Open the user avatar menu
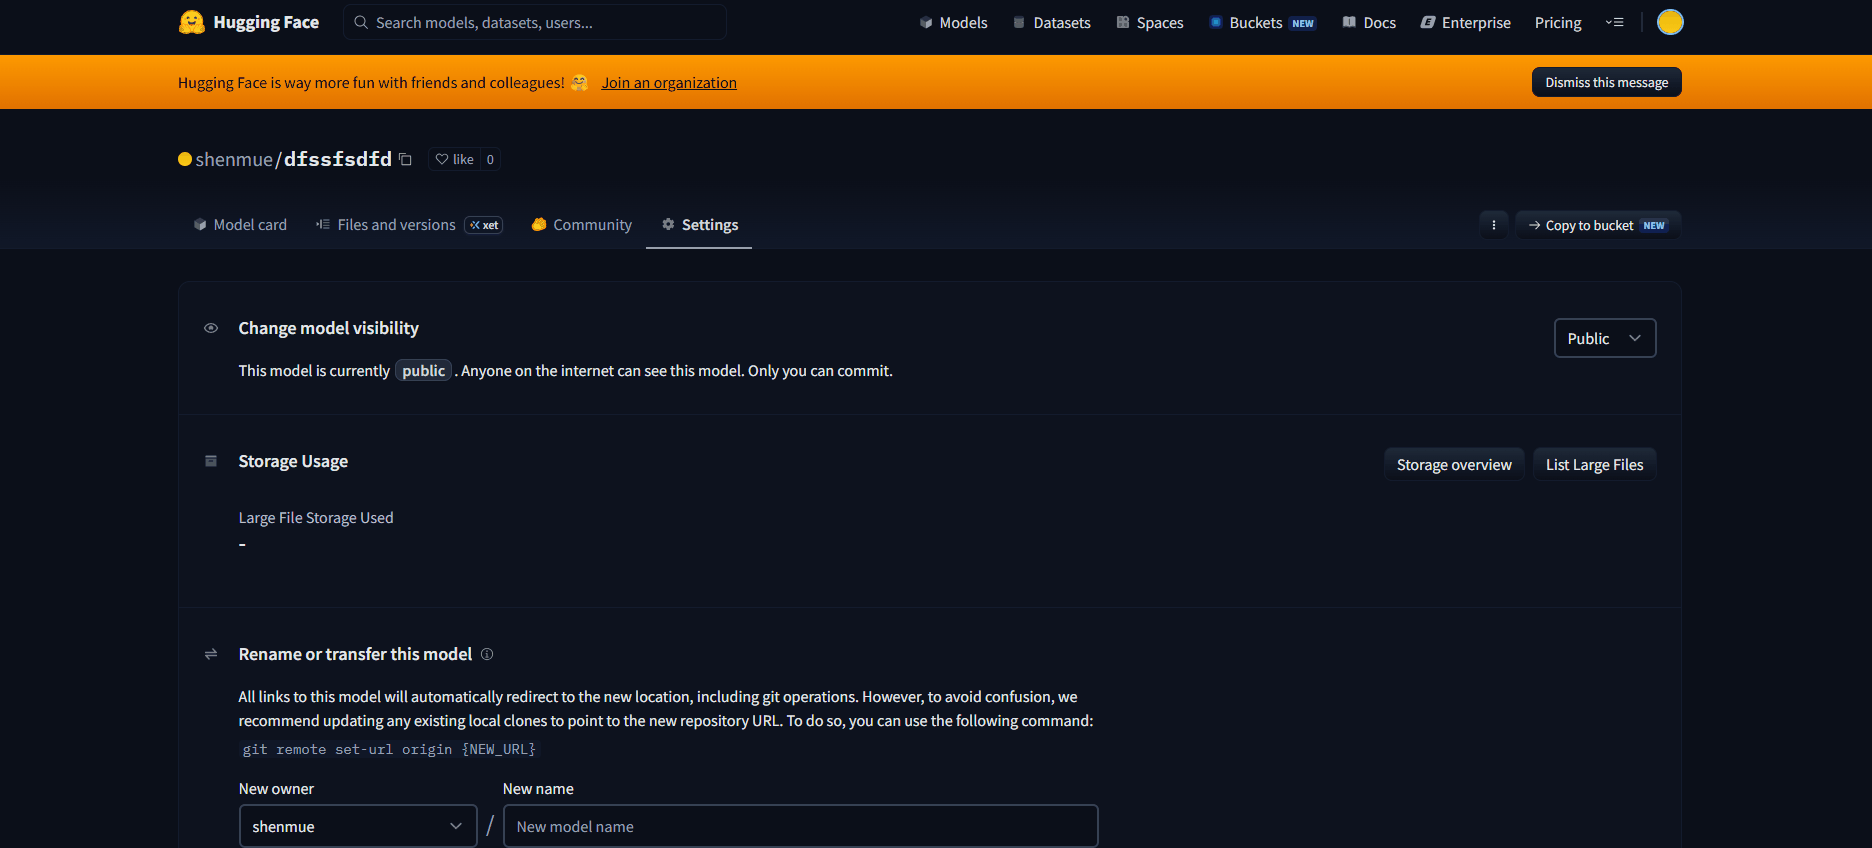This screenshot has width=1872, height=848. coord(1670,22)
